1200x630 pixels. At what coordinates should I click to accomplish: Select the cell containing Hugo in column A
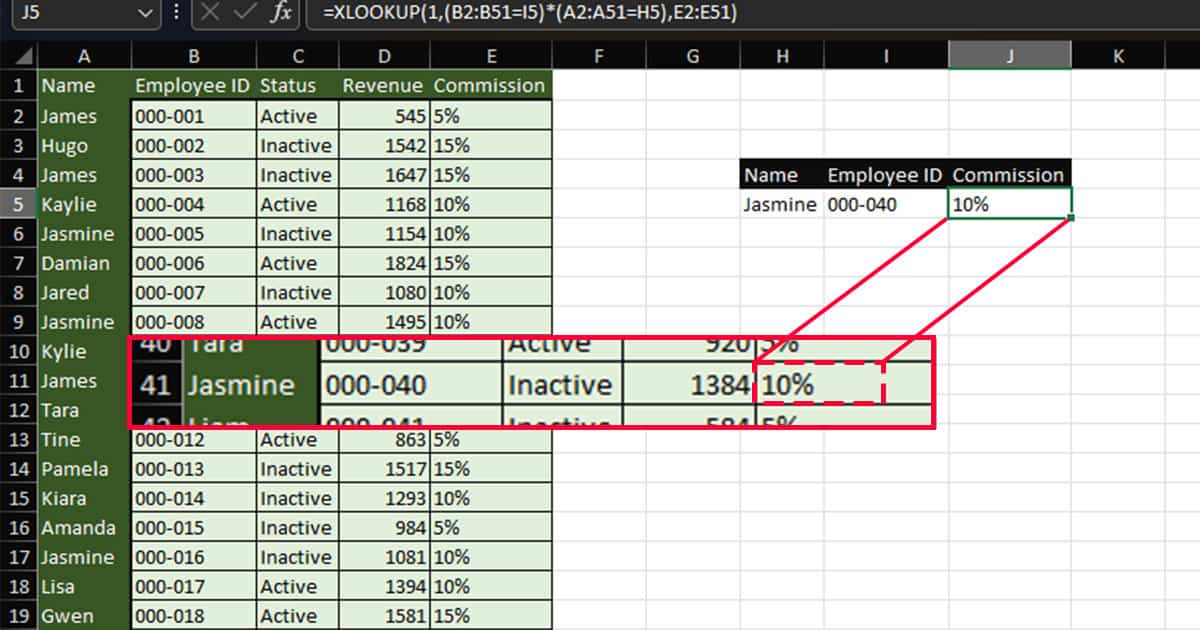pyautogui.click(x=63, y=145)
